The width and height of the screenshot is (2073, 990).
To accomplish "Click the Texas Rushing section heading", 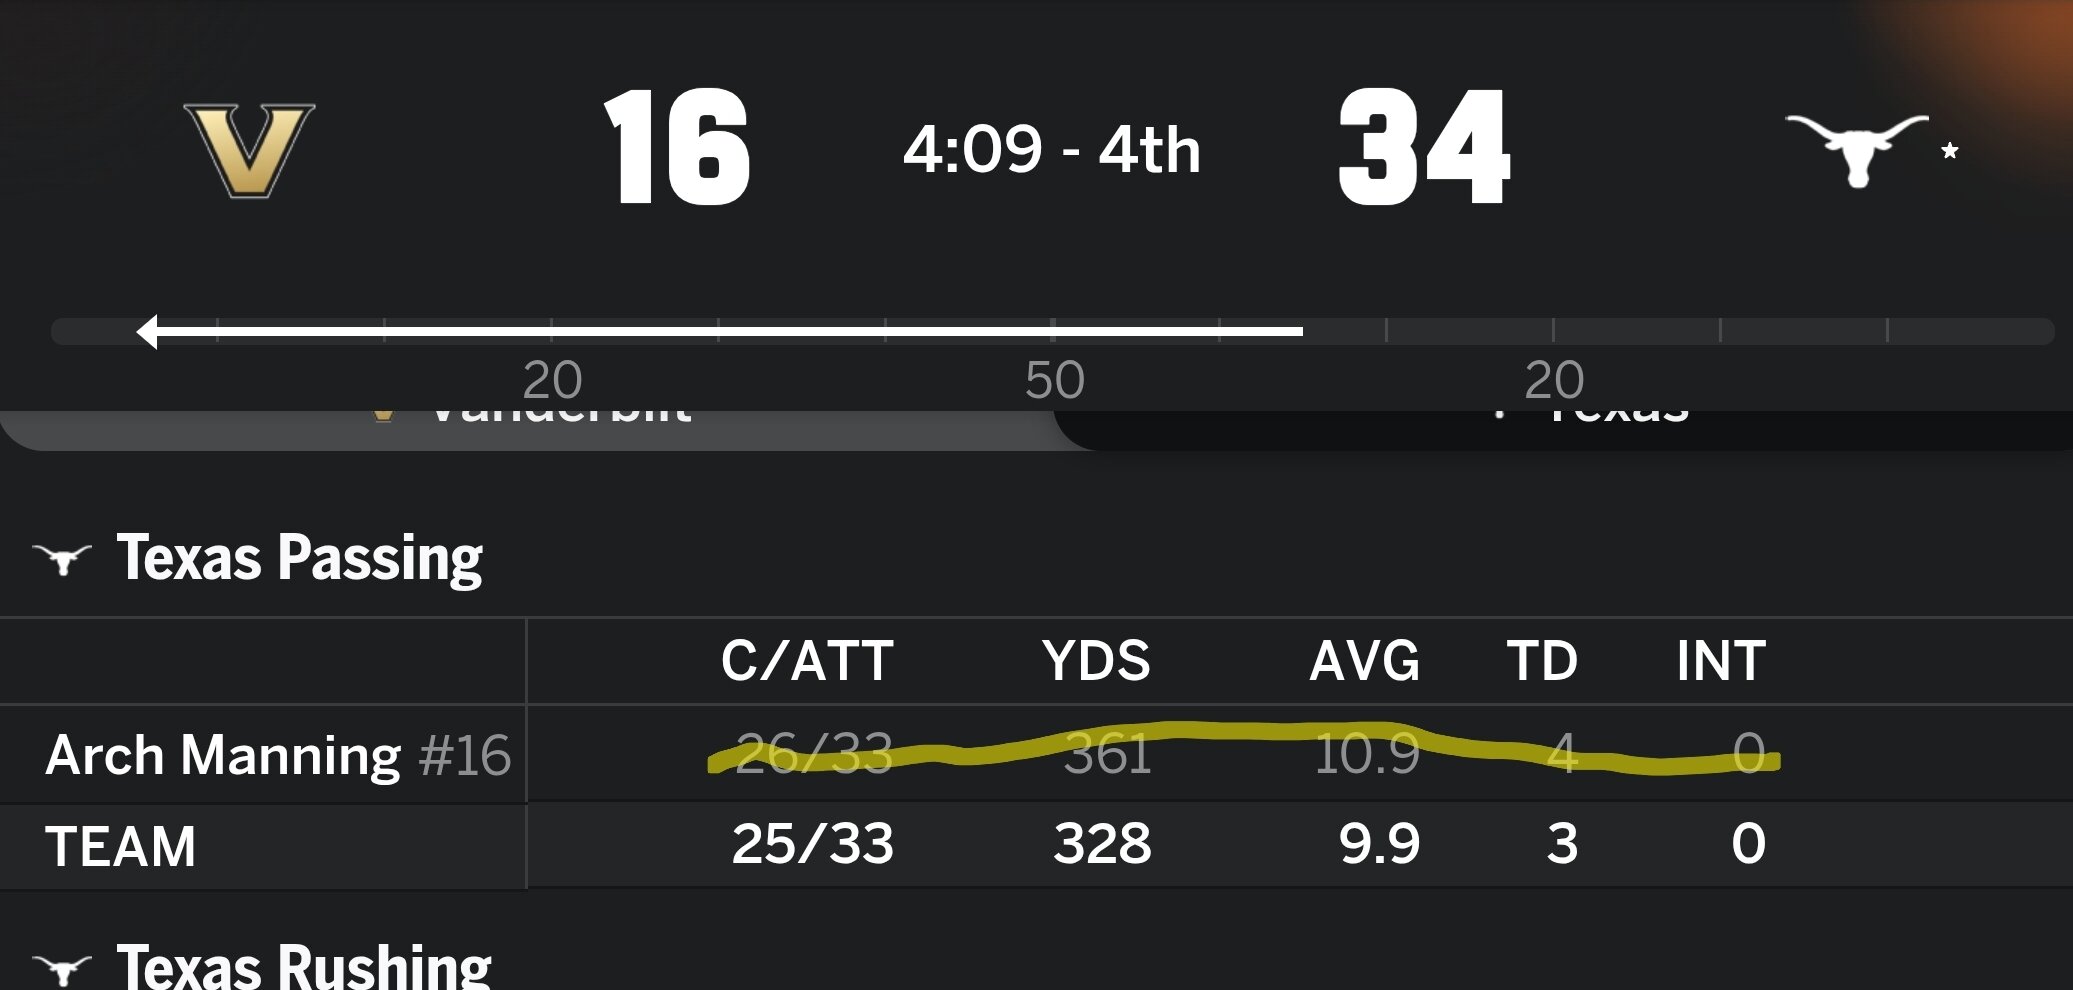I will click(x=303, y=966).
